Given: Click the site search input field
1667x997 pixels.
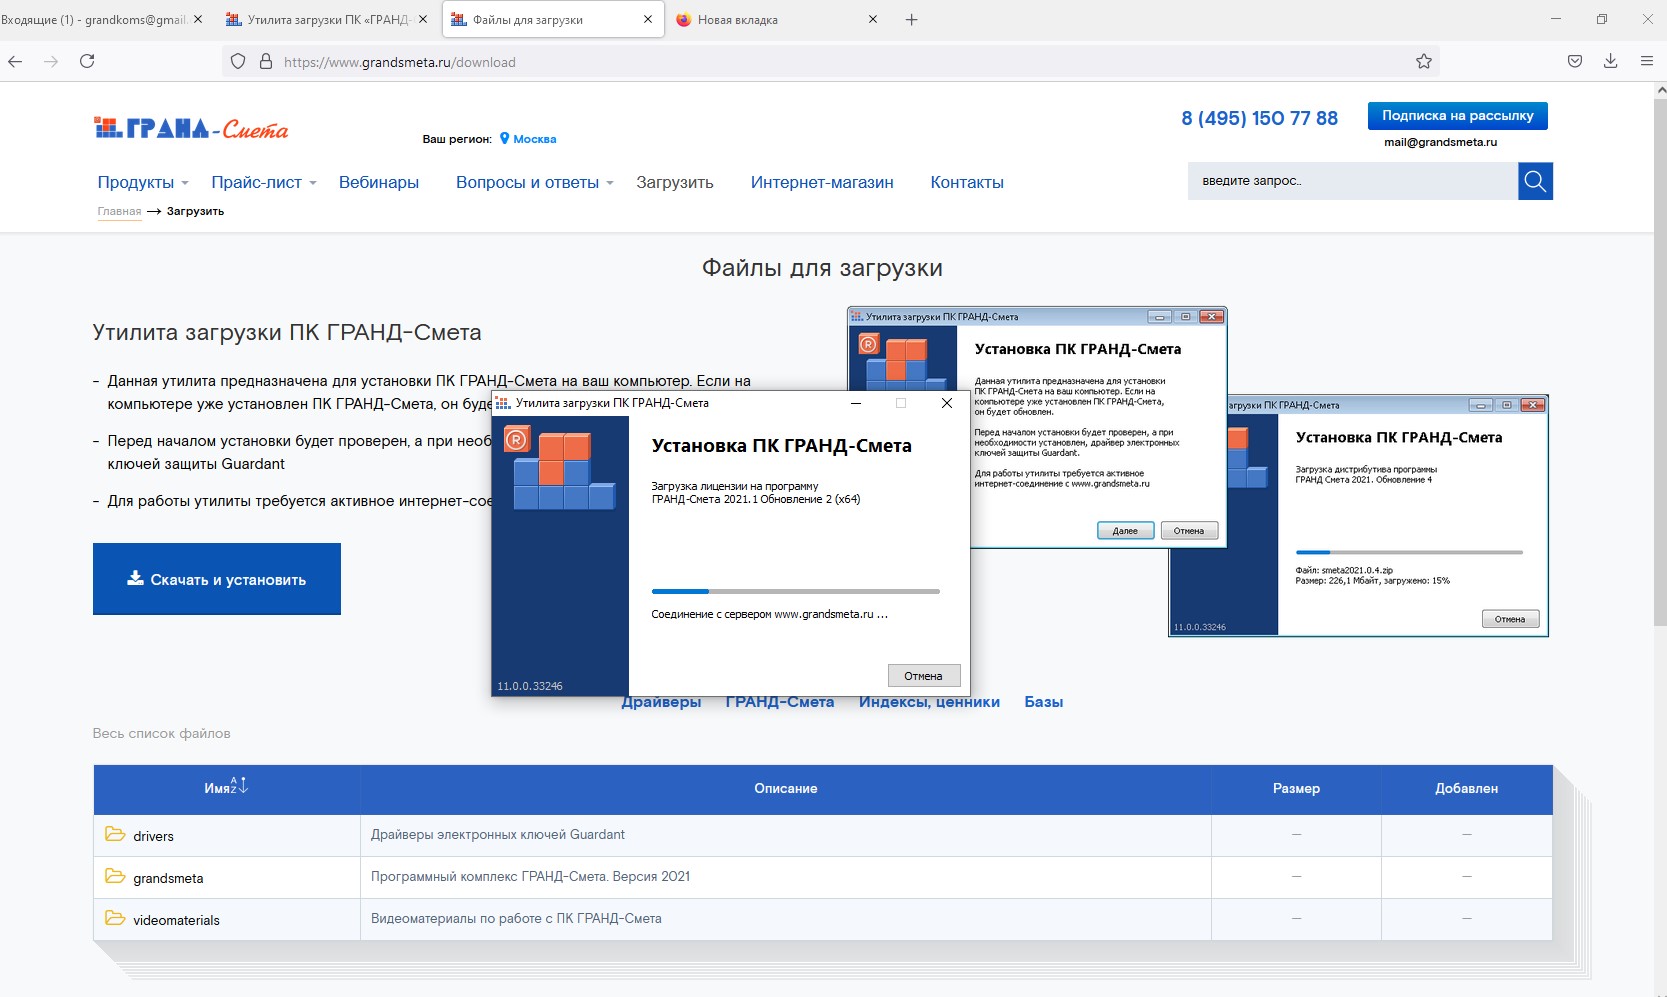Looking at the screenshot, I should [x=1352, y=181].
